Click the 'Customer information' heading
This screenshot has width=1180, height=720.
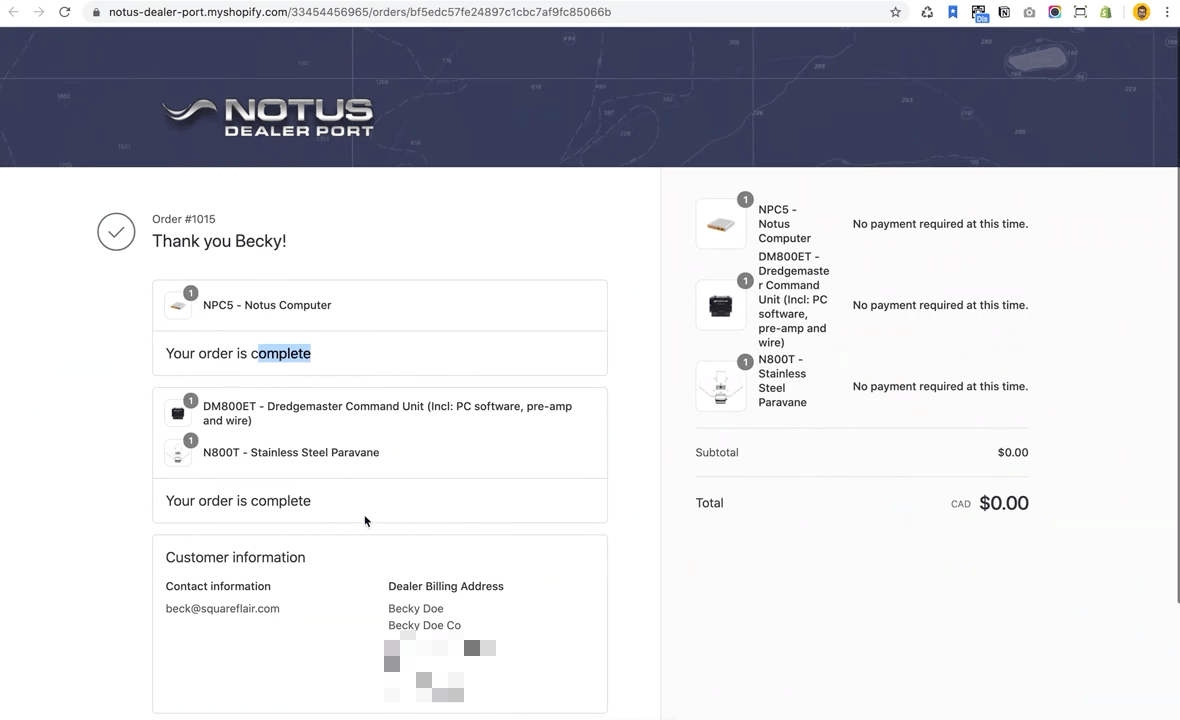(236, 557)
